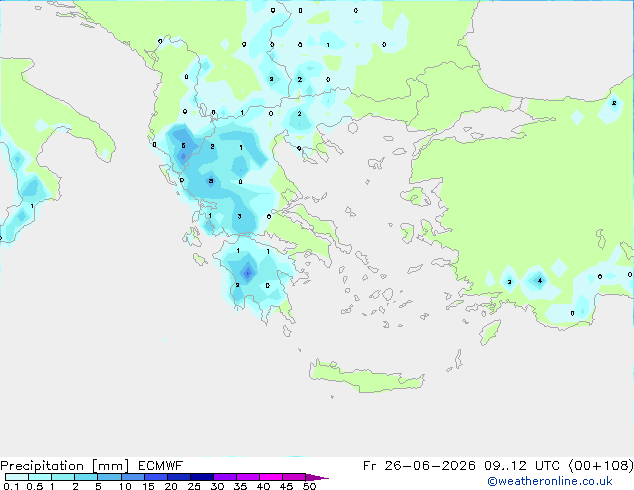
Task: Click the map value "5" over northwestern Greece
Action: point(183,146)
